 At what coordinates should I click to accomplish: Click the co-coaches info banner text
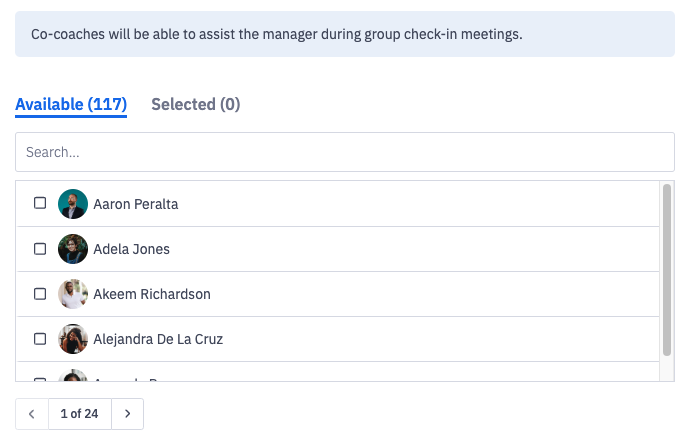(277, 34)
